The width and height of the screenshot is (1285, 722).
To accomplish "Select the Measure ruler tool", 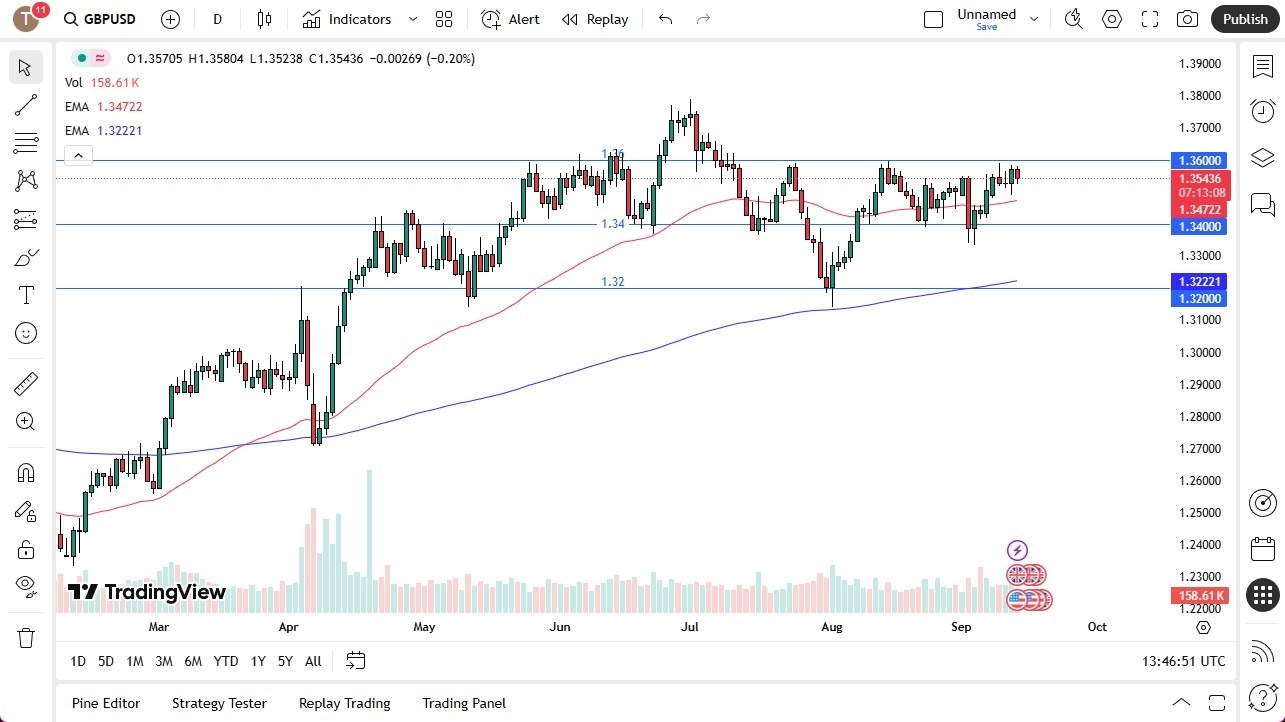I will tap(25, 383).
